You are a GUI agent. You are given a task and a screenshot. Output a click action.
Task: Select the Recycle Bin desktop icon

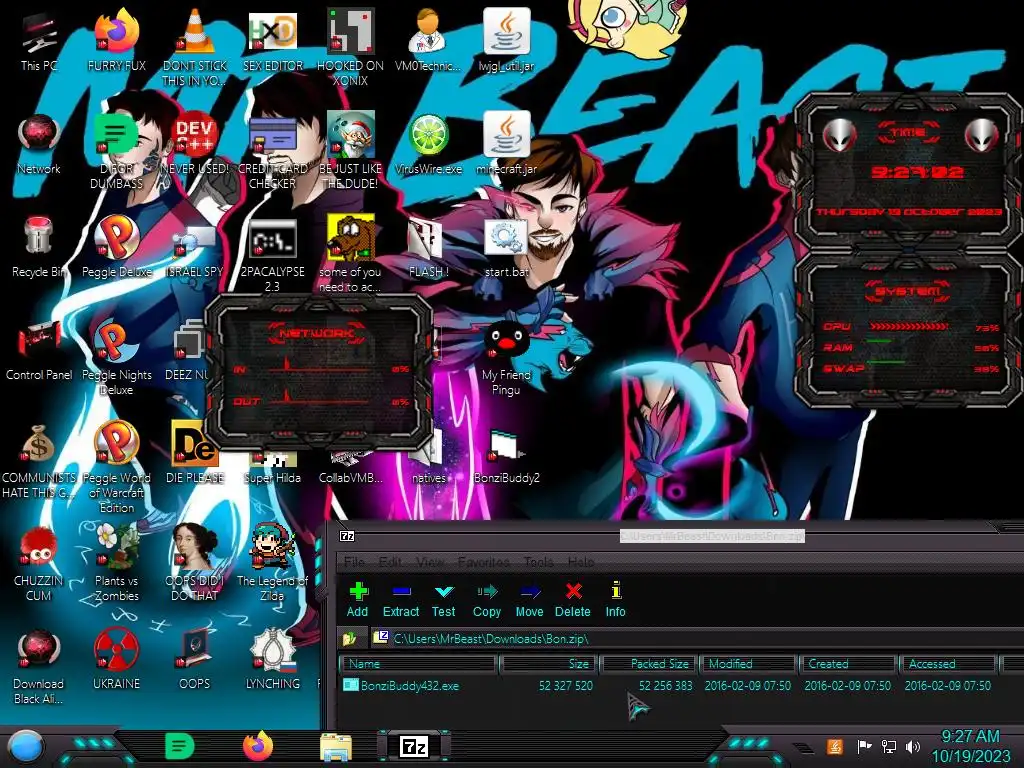click(x=39, y=247)
